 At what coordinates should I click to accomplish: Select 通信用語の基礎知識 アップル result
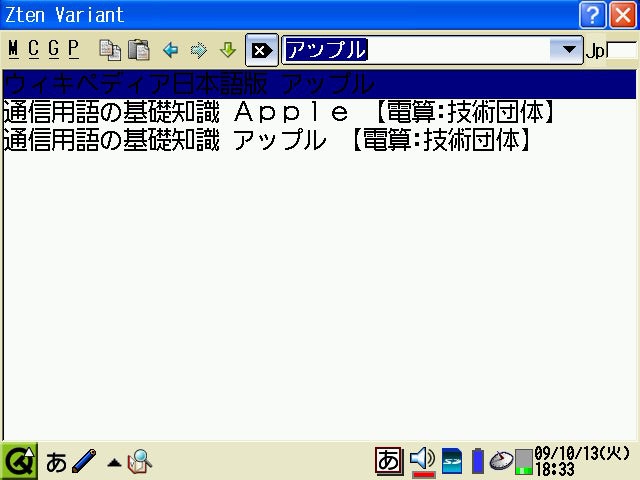[x=320, y=140]
